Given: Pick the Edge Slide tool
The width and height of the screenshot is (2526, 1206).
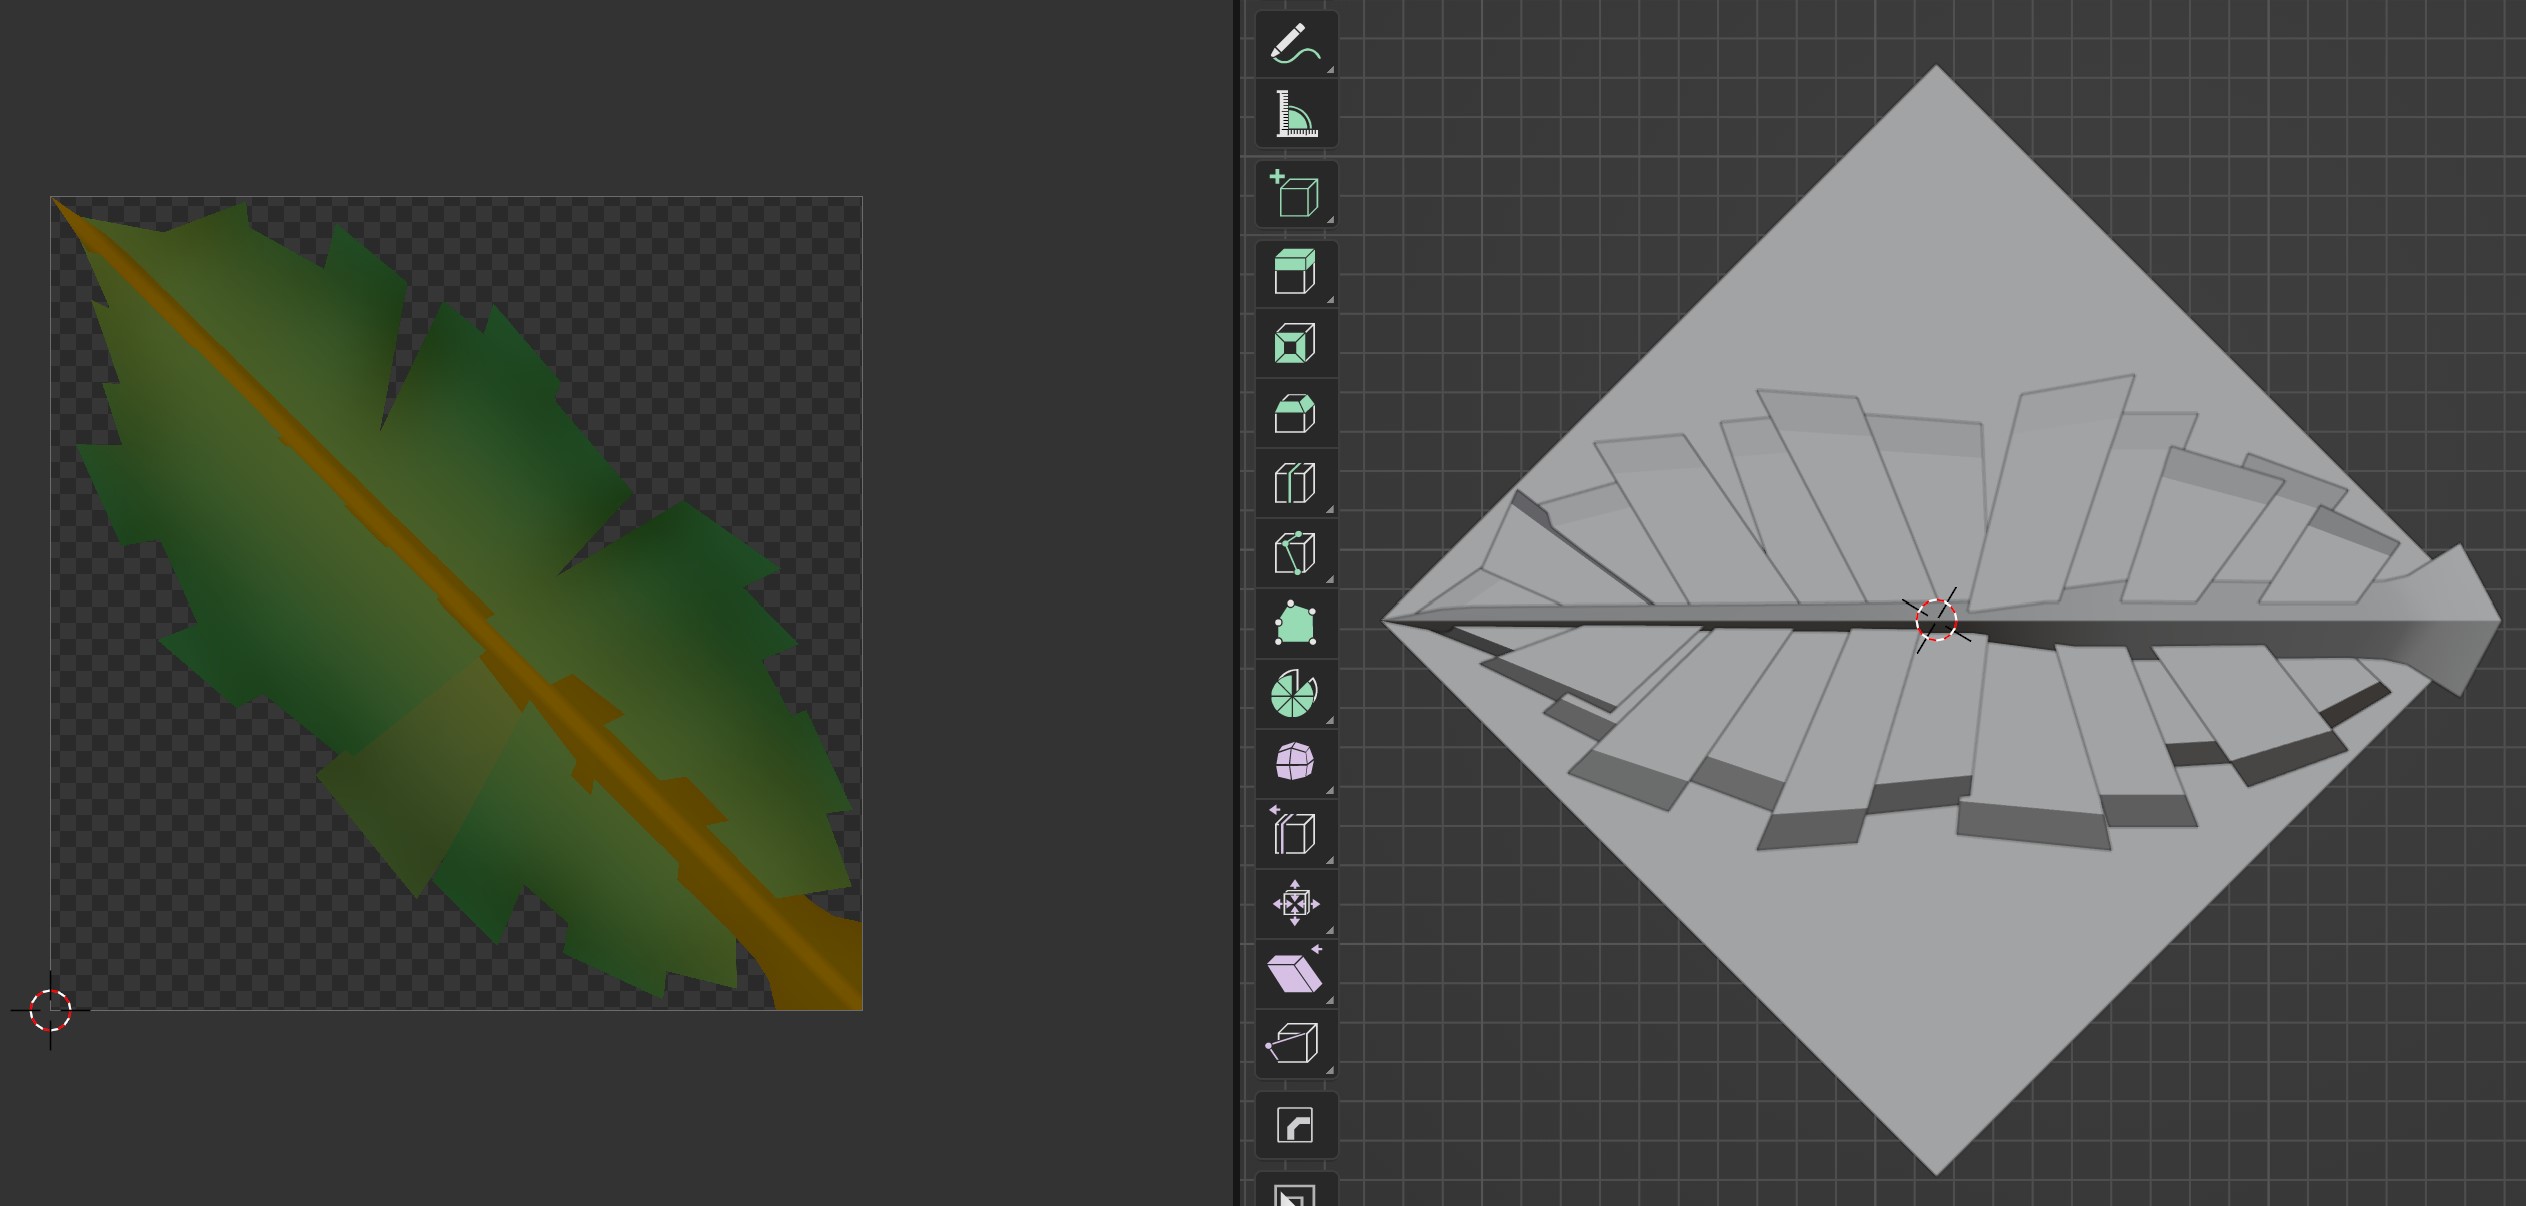Looking at the screenshot, I should (1296, 833).
